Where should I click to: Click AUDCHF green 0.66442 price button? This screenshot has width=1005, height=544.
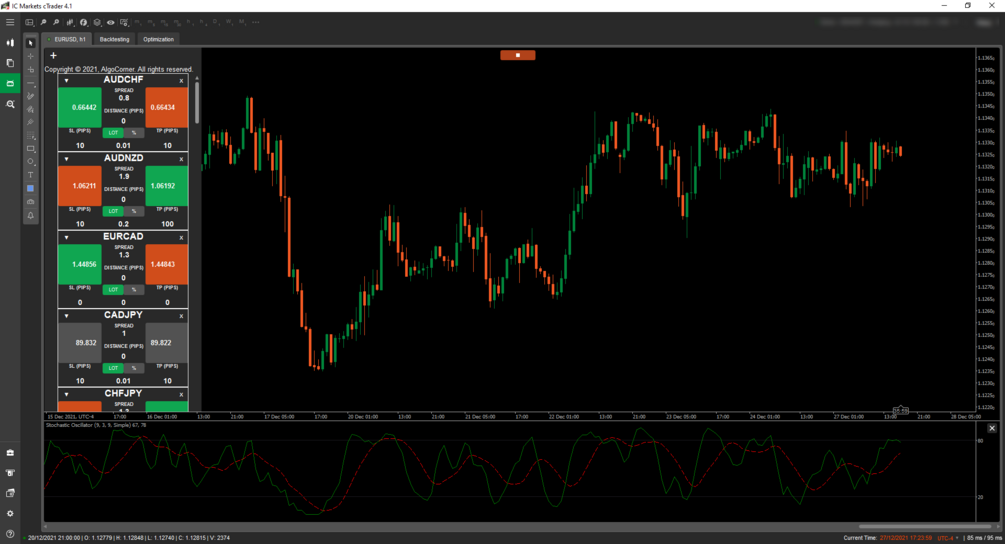(80, 108)
